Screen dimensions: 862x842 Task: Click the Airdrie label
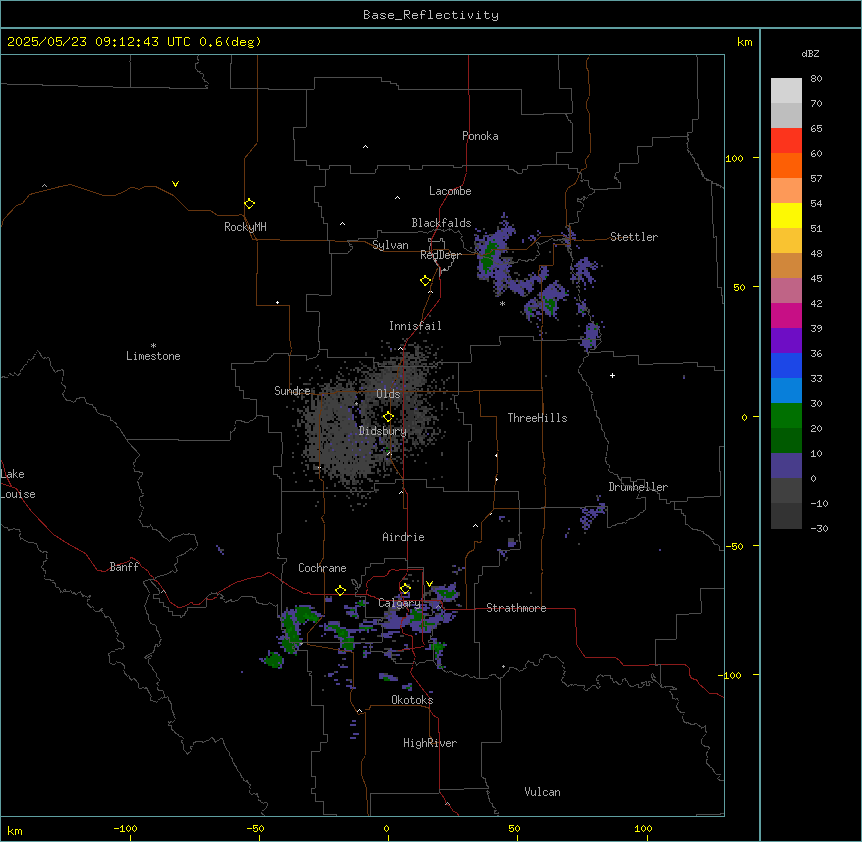(404, 537)
